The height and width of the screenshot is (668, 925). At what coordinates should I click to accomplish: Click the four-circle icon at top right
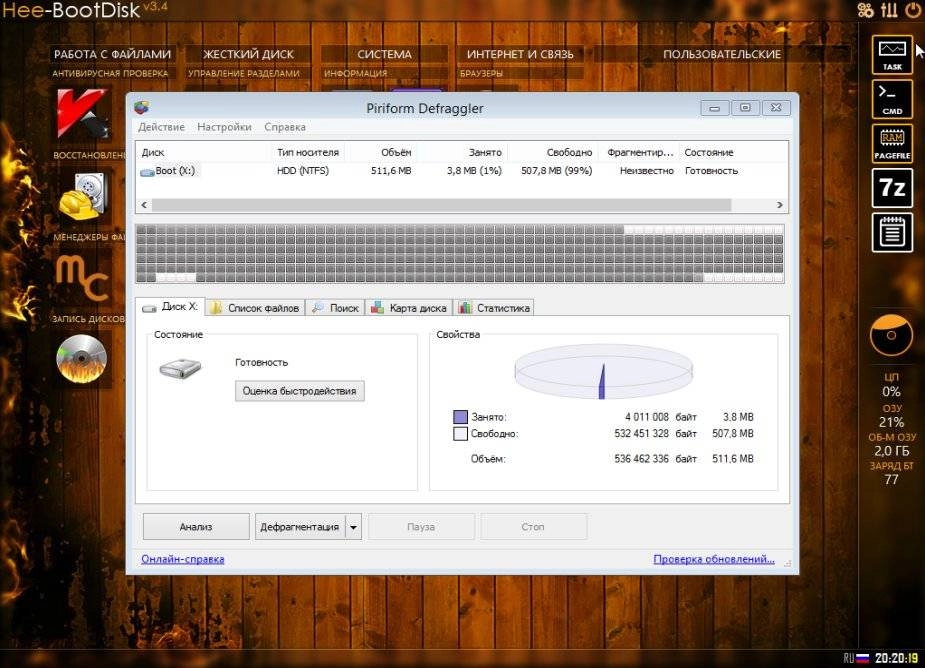(x=865, y=9)
